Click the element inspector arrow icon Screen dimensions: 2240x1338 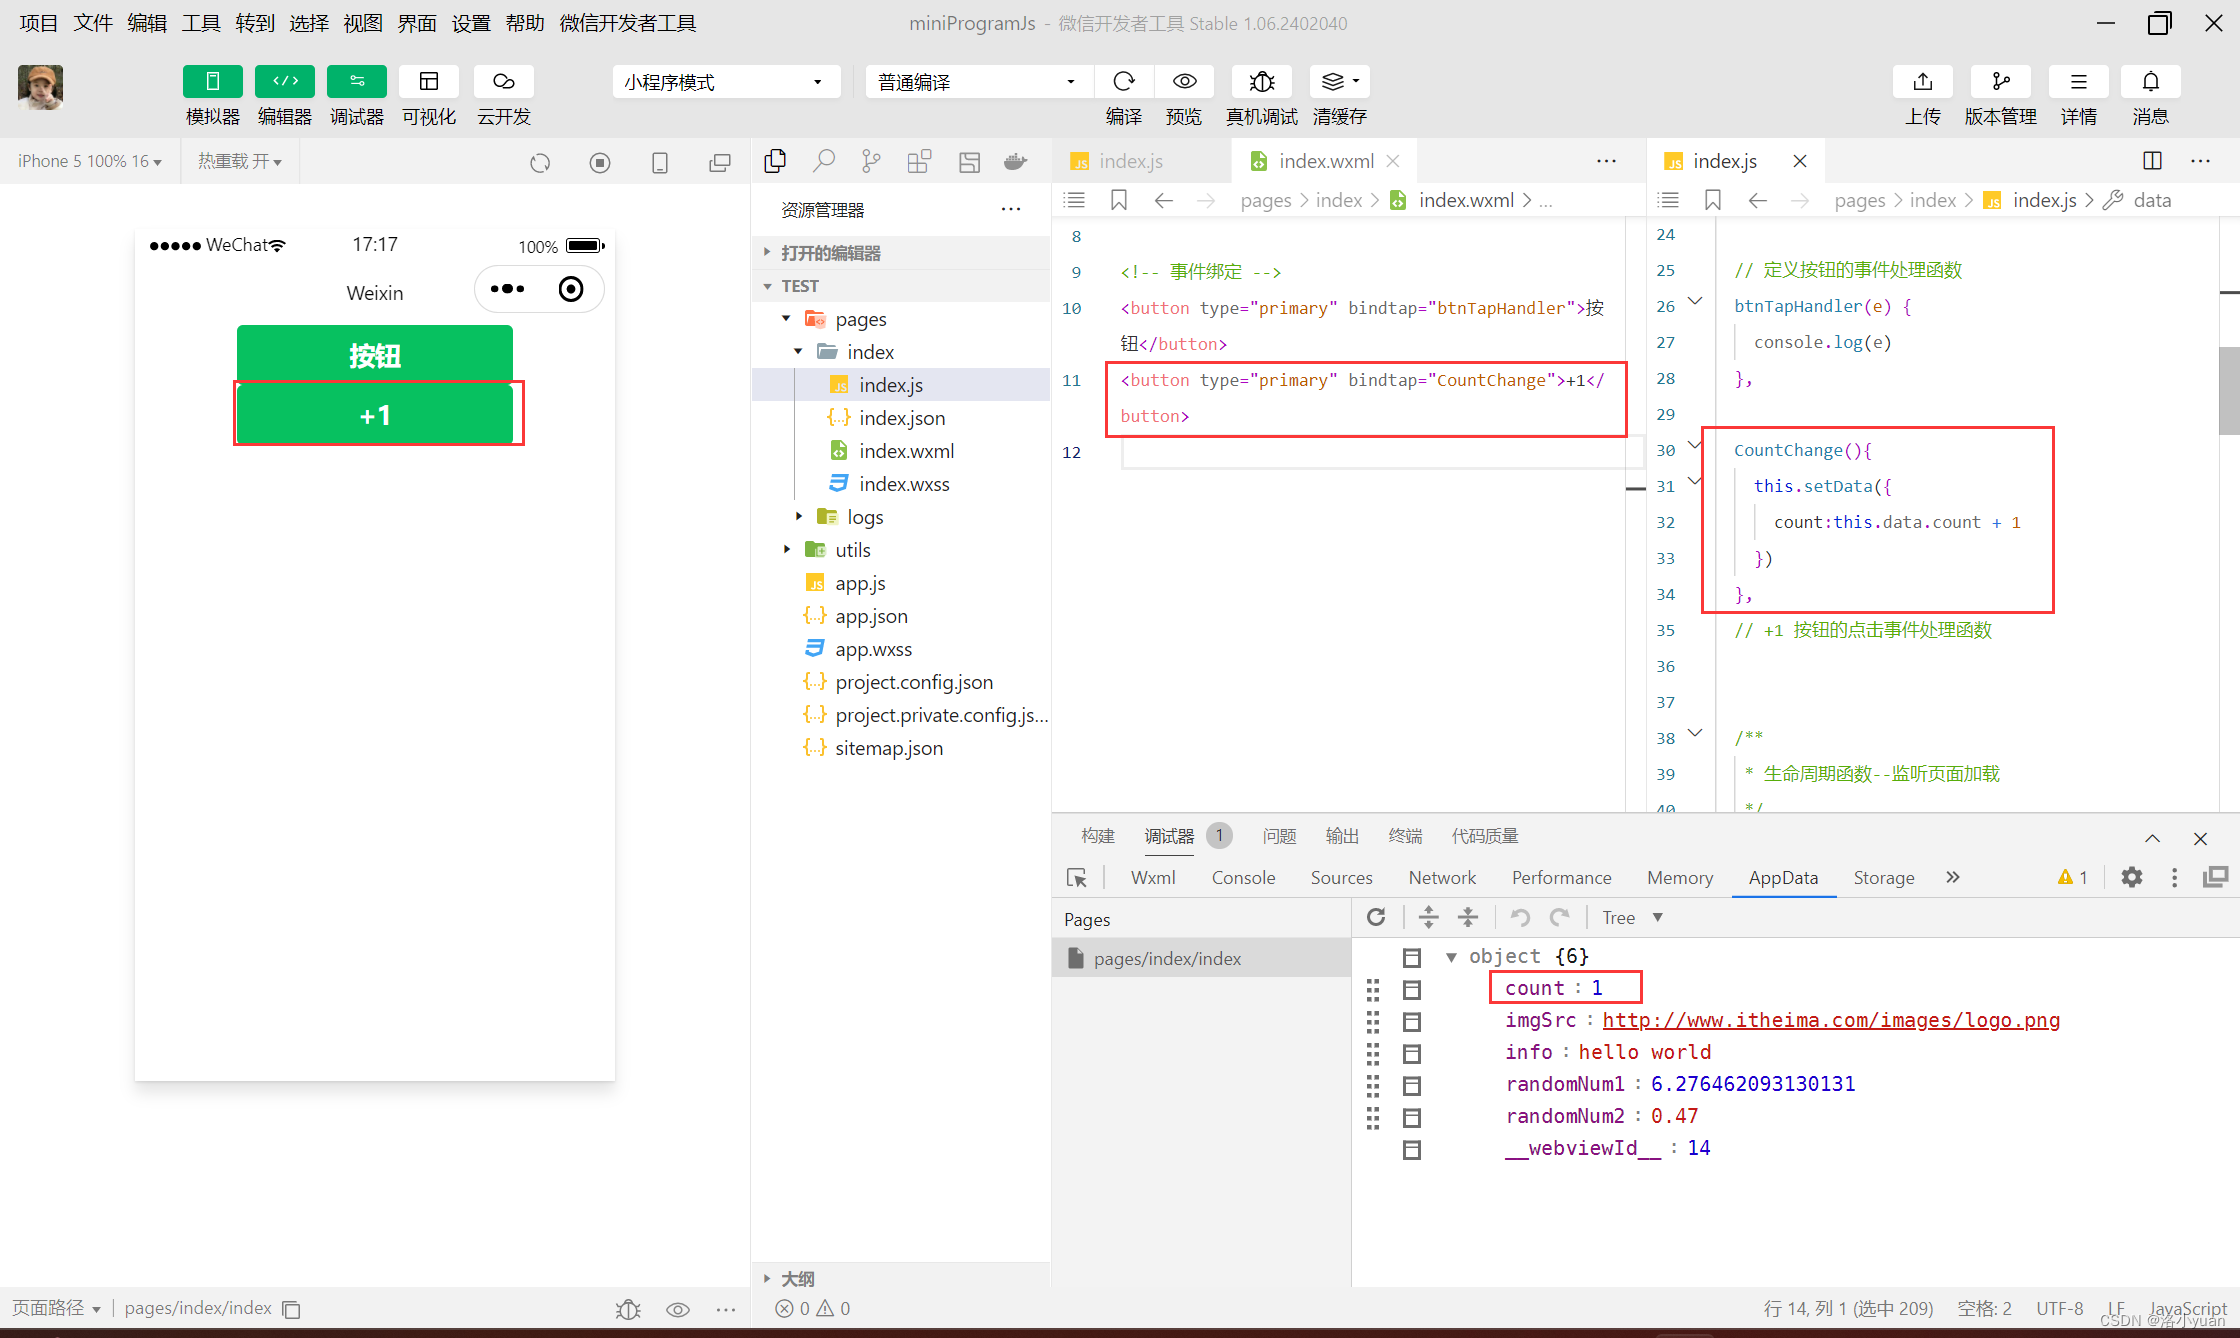1077,877
